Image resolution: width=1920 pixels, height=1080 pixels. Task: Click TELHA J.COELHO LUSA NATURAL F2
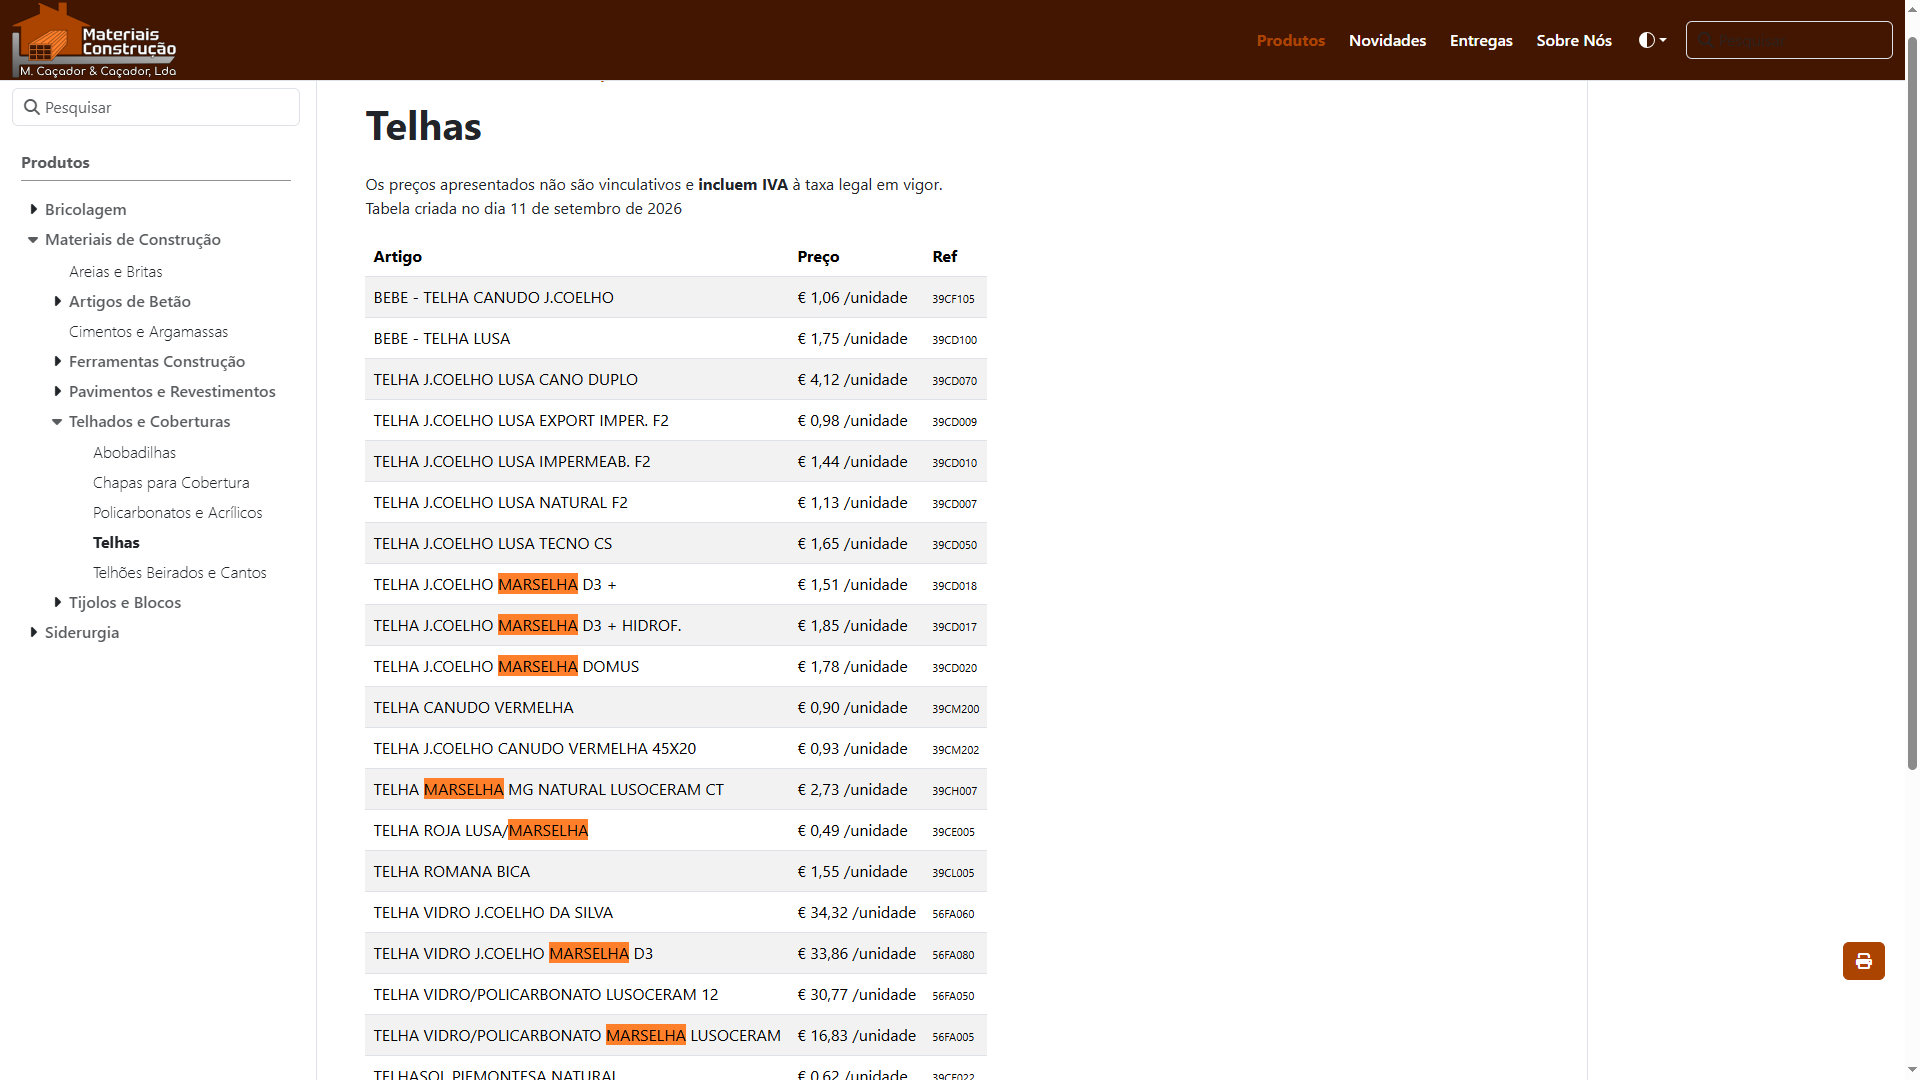[x=500, y=502]
